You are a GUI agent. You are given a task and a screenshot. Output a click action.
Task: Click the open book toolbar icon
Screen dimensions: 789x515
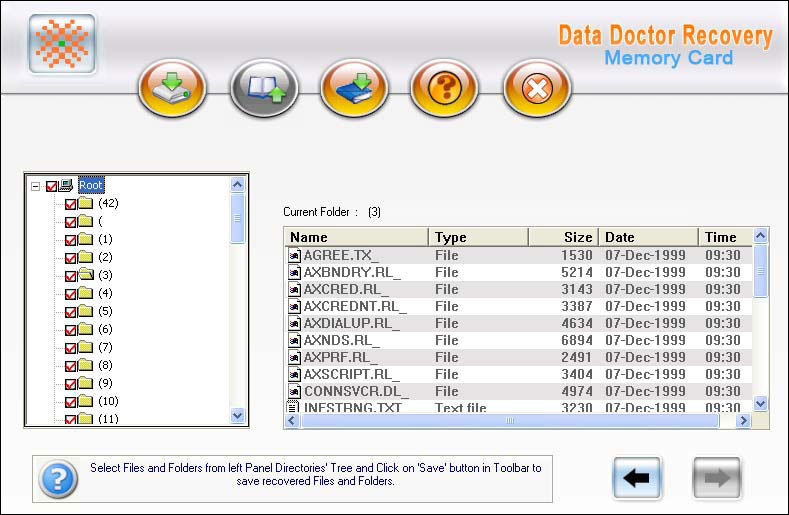pyautogui.click(x=263, y=89)
